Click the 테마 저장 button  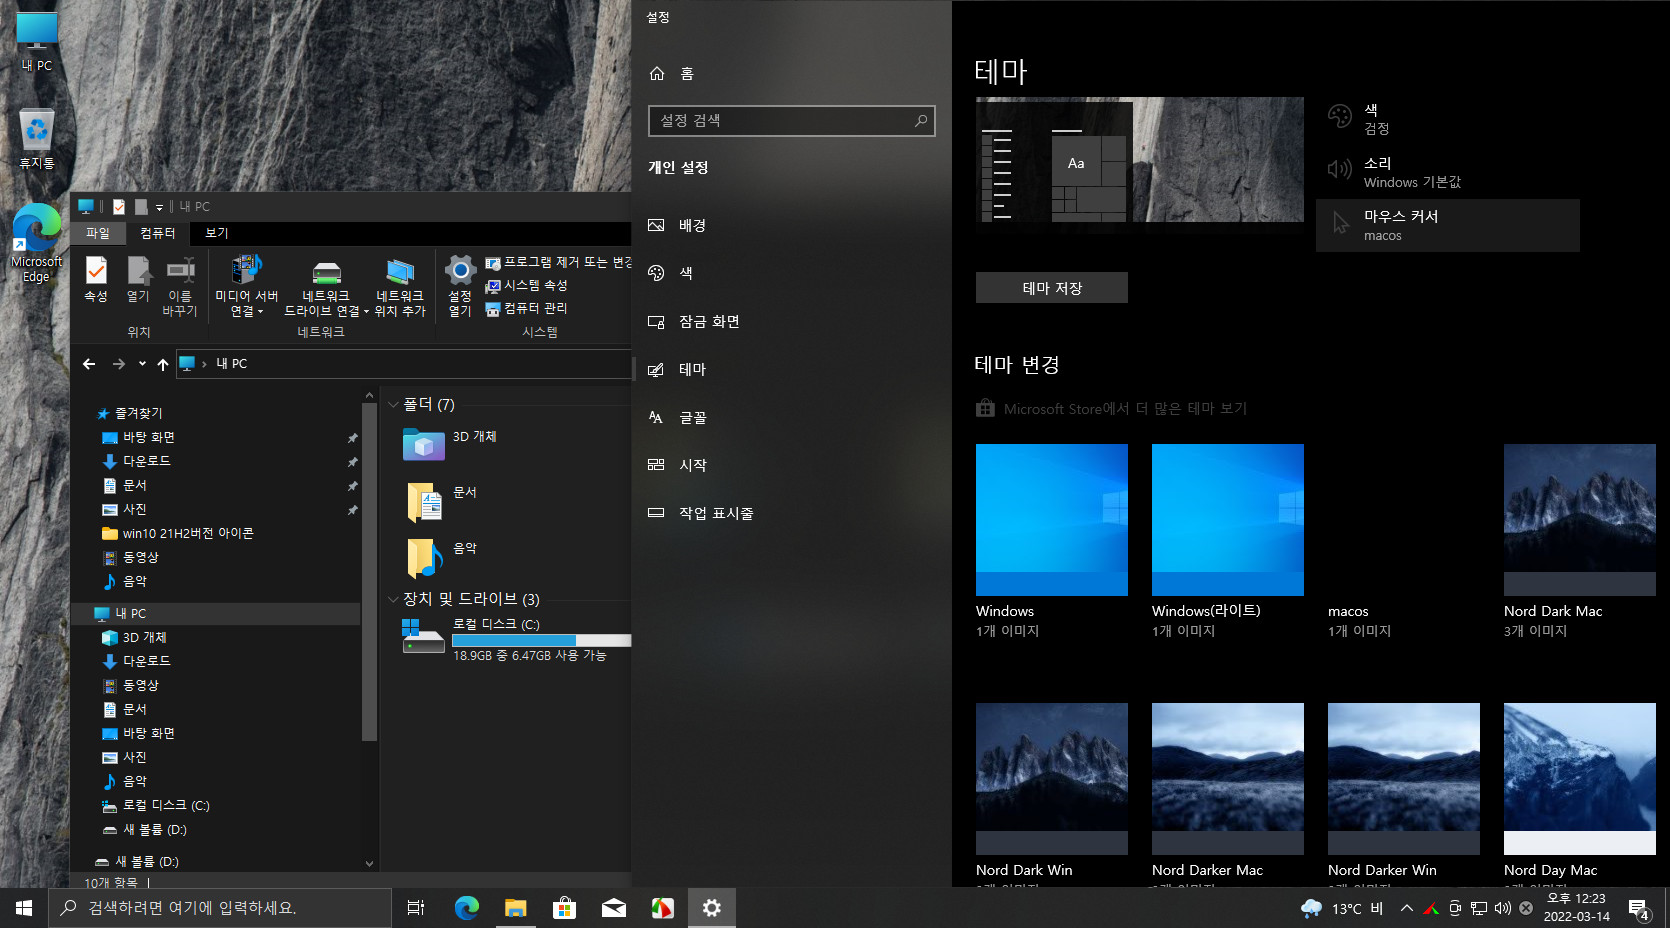tap(1052, 288)
